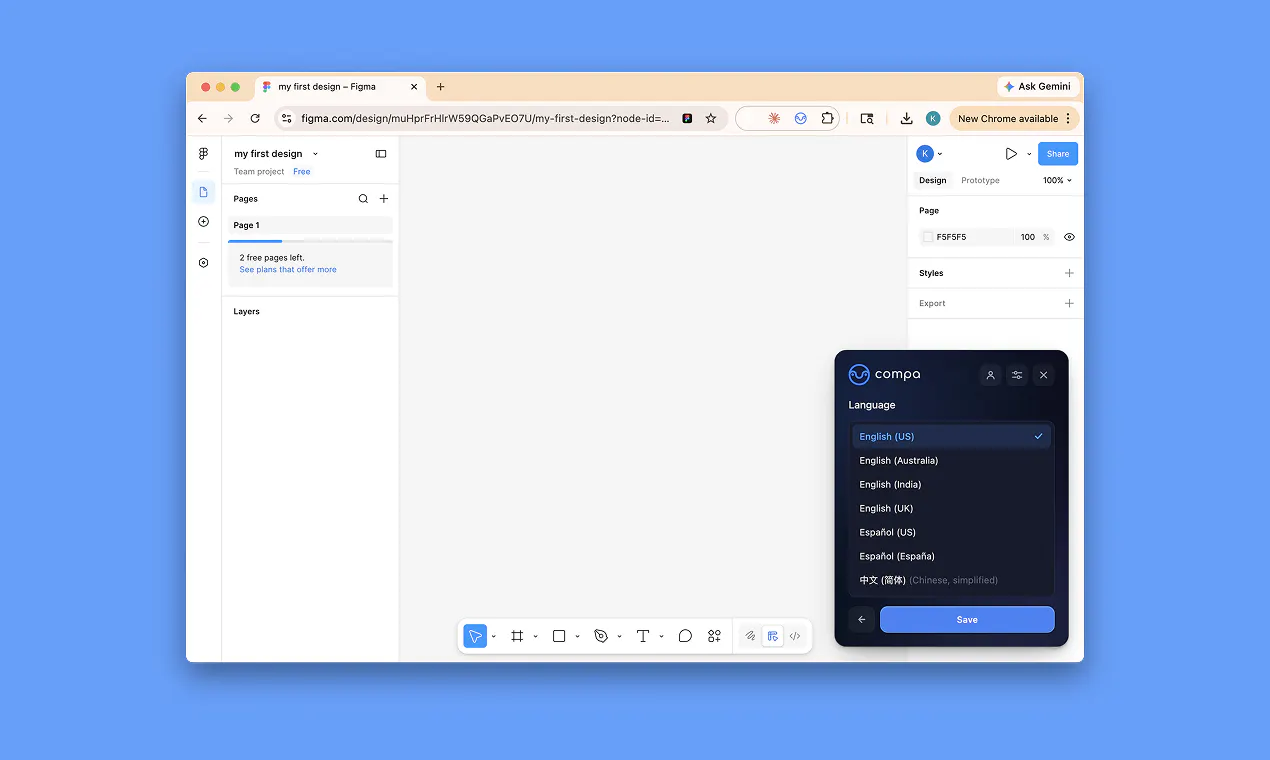Add a new page with plus icon
Viewport: 1270px width, 760px height.
coord(384,199)
